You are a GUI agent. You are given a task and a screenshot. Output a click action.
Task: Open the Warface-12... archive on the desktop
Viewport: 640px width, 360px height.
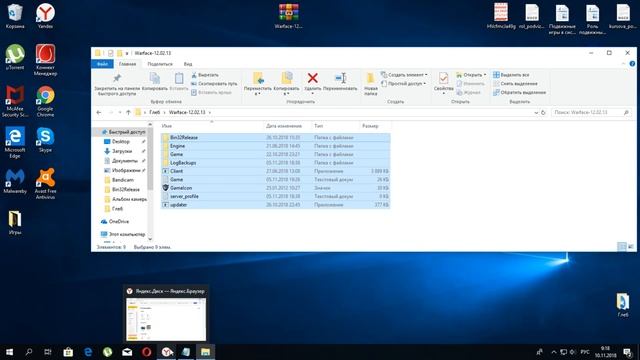click(x=289, y=16)
